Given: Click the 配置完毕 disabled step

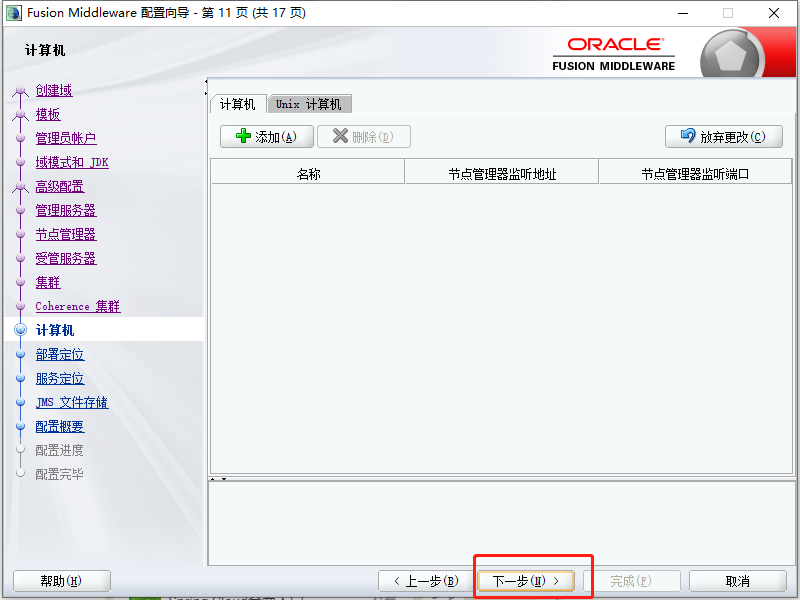Looking at the screenshot, I should (59, 474).
